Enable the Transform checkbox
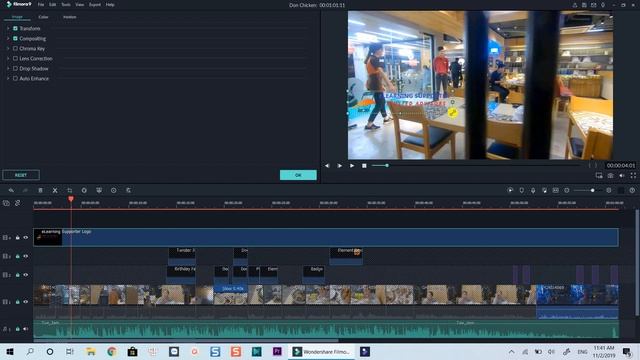The height and width of the screenshot is (360, 640). (15, 29)
